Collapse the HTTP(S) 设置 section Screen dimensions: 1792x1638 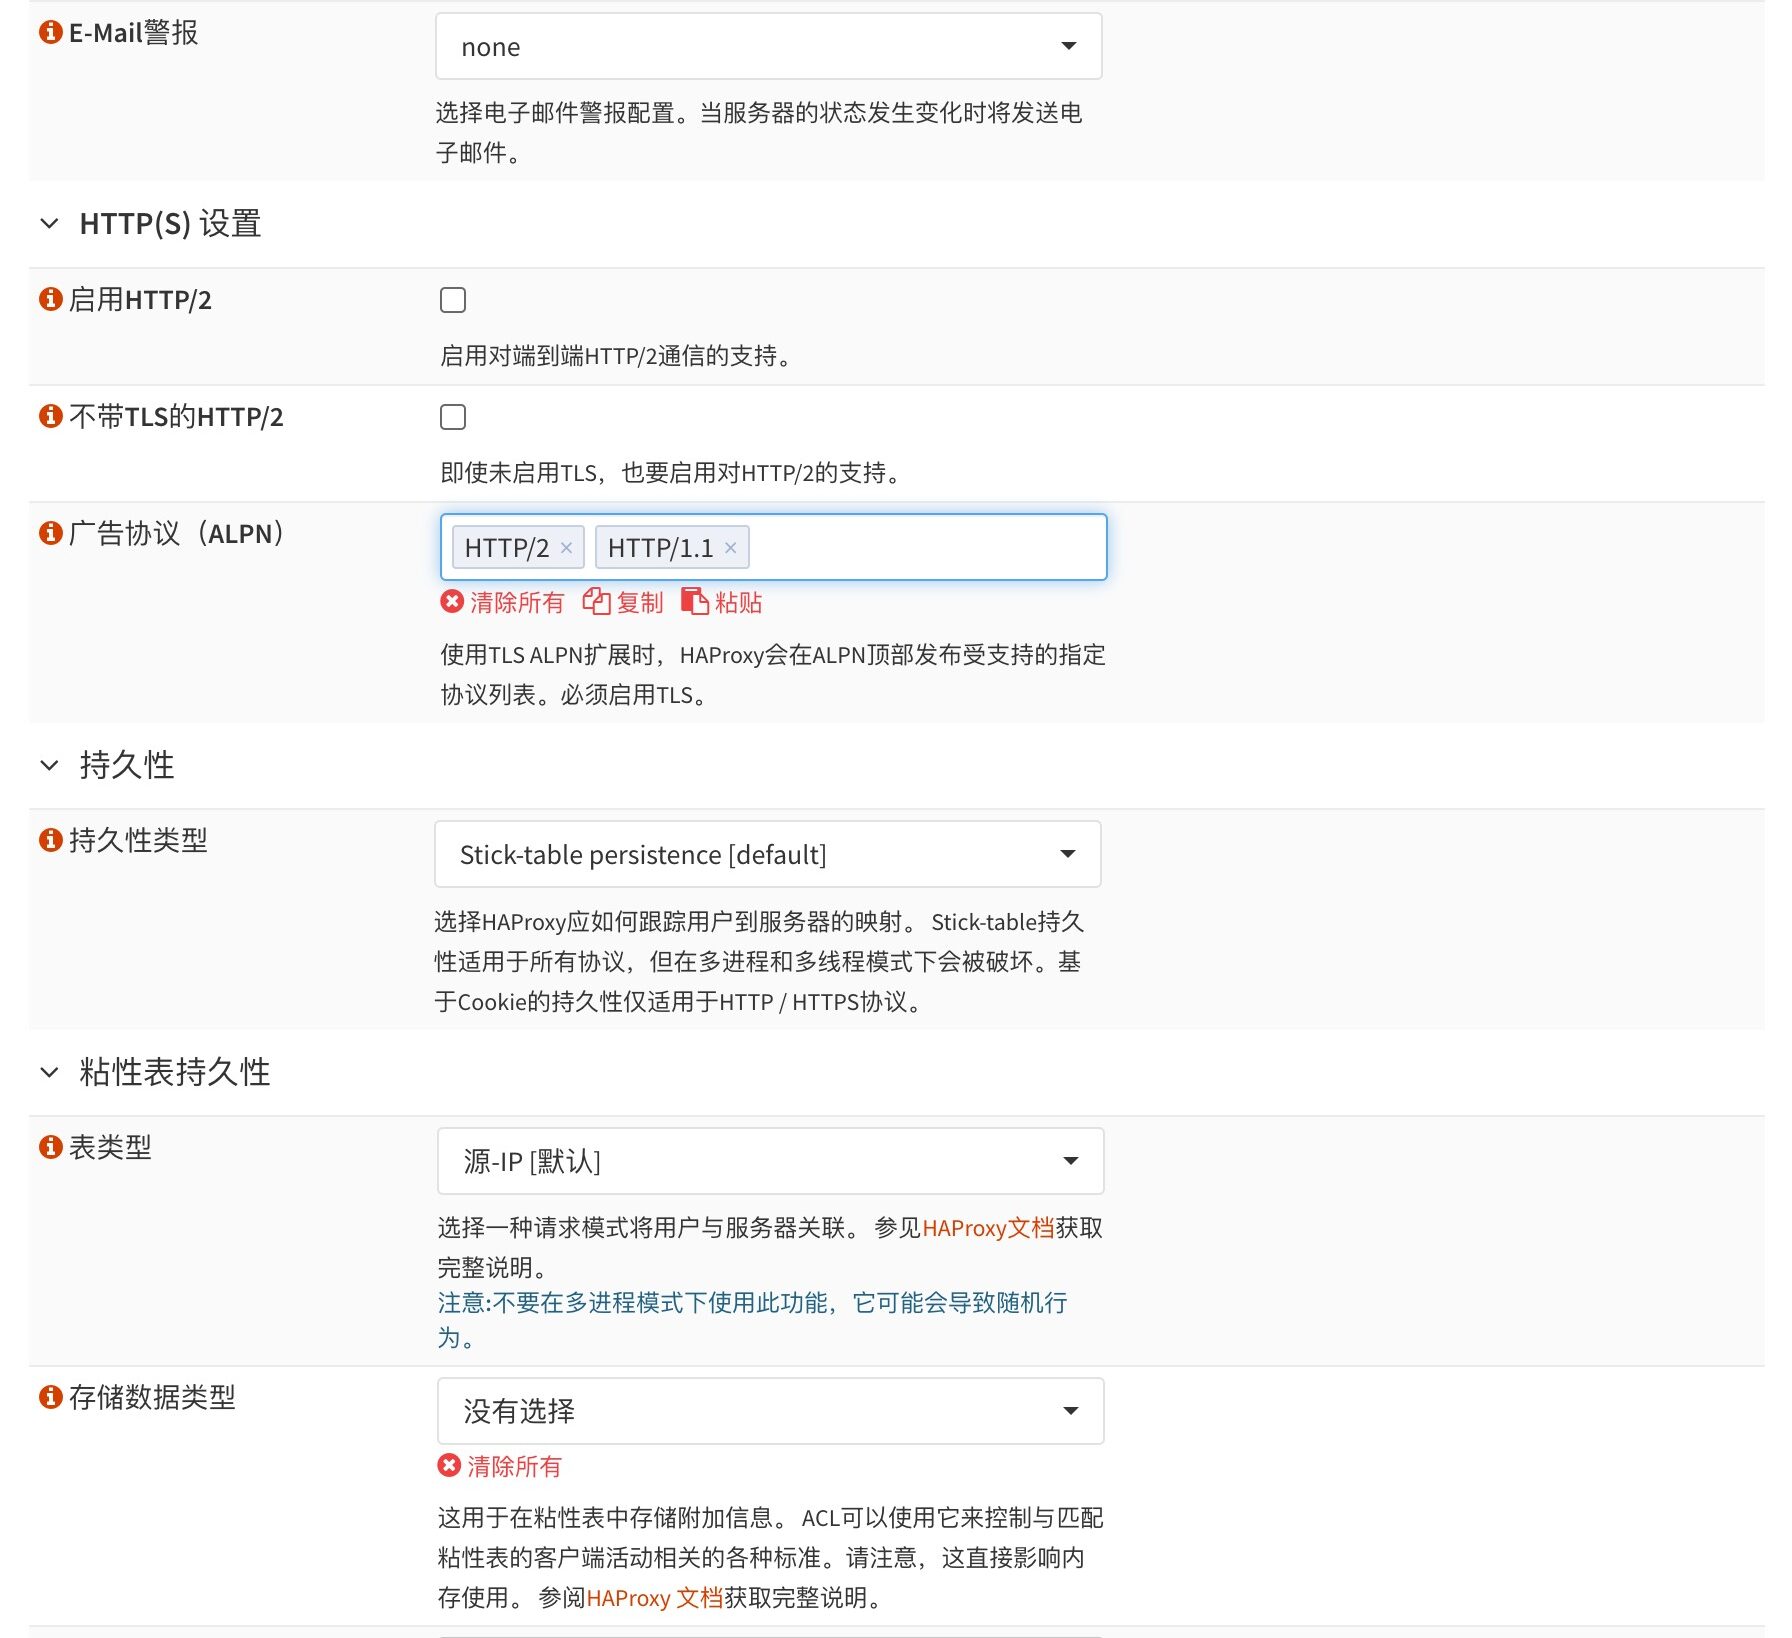(50, 224)
